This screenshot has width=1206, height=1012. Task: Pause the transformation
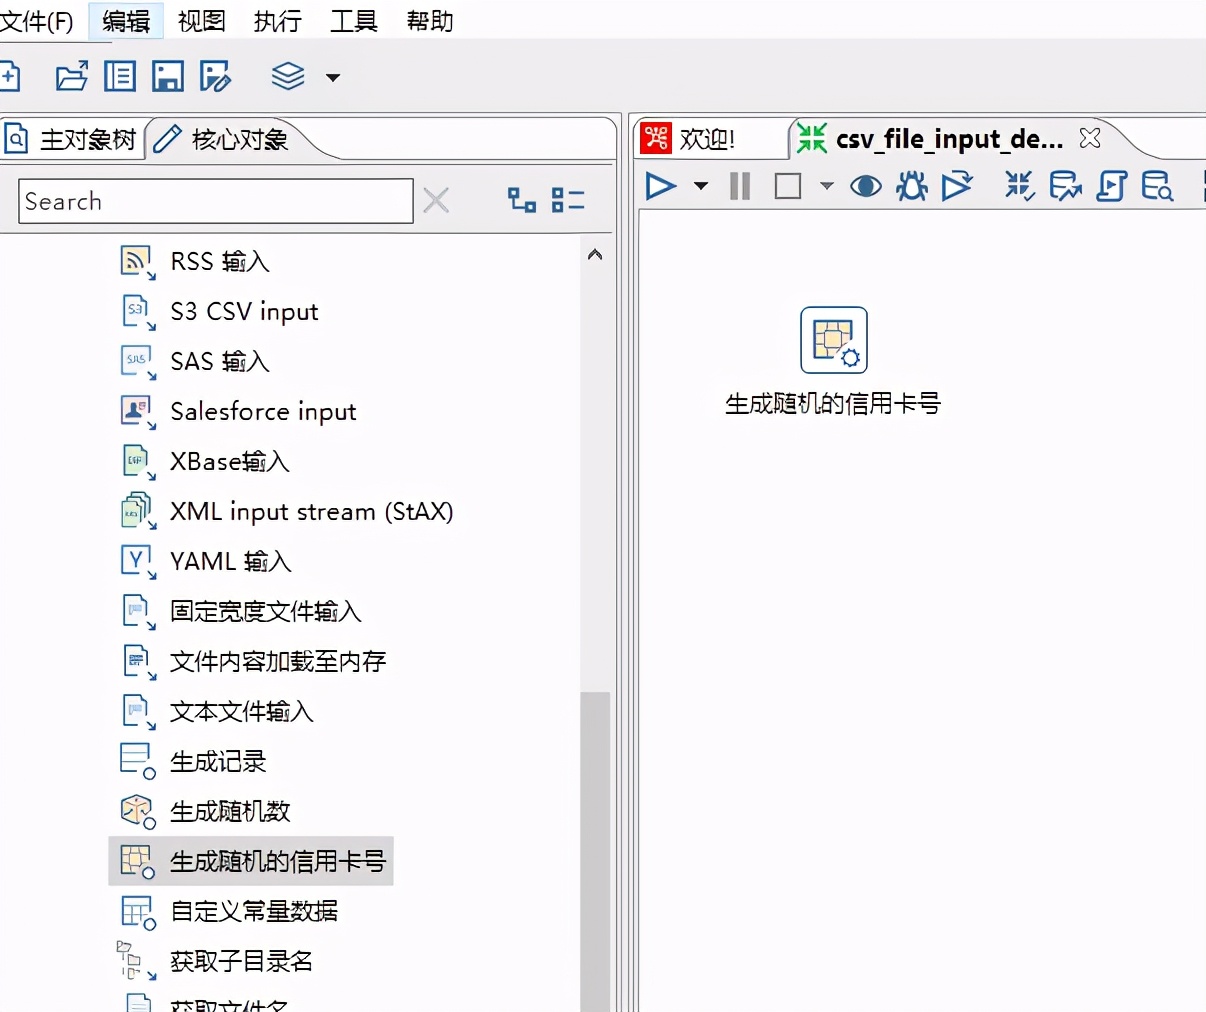pos(740,186)
